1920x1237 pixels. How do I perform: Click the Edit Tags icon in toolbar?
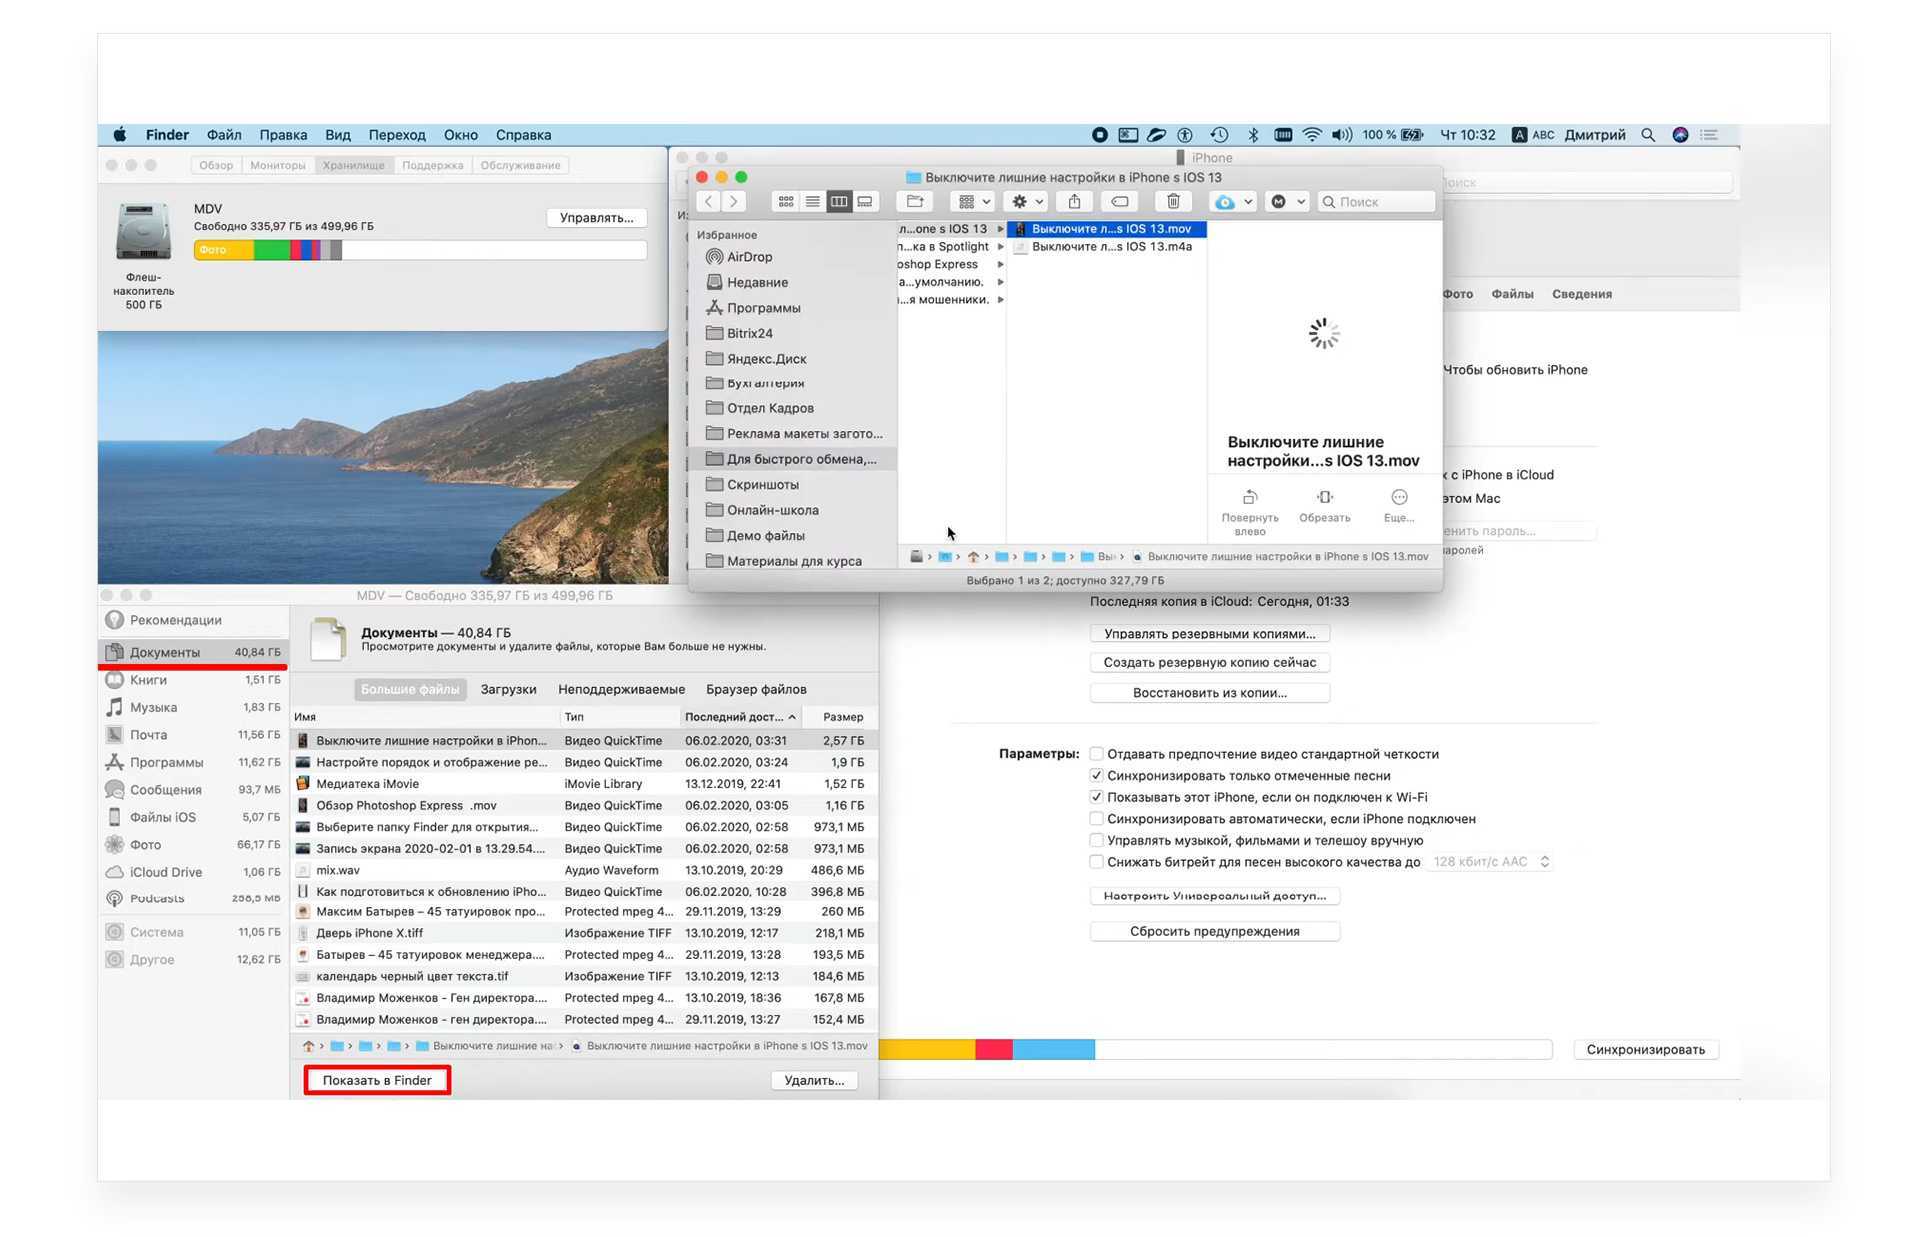pos(1120,202)
